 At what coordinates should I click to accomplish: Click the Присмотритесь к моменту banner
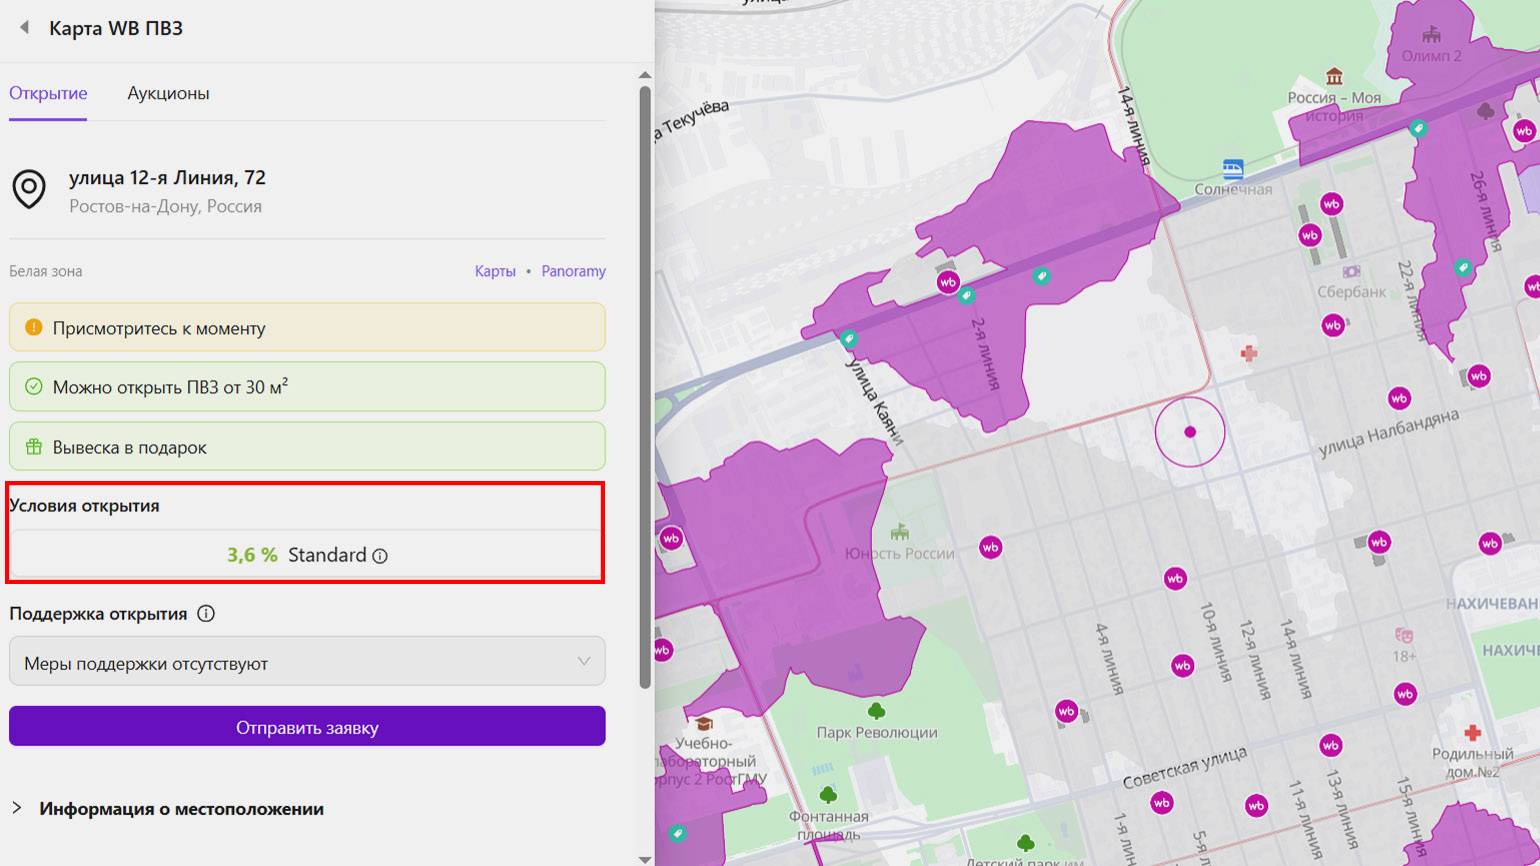coord(307,327)
